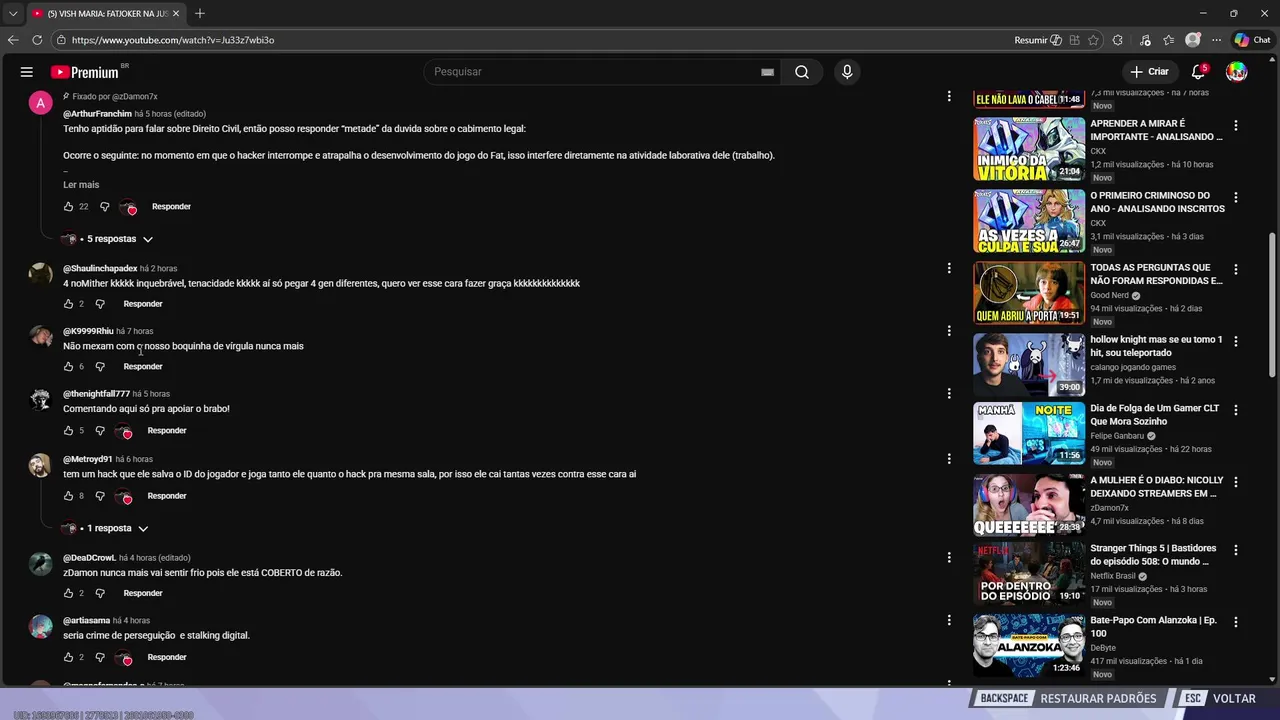
Task: Click the browser address bar URL
Action: click(x=173, y=40)
